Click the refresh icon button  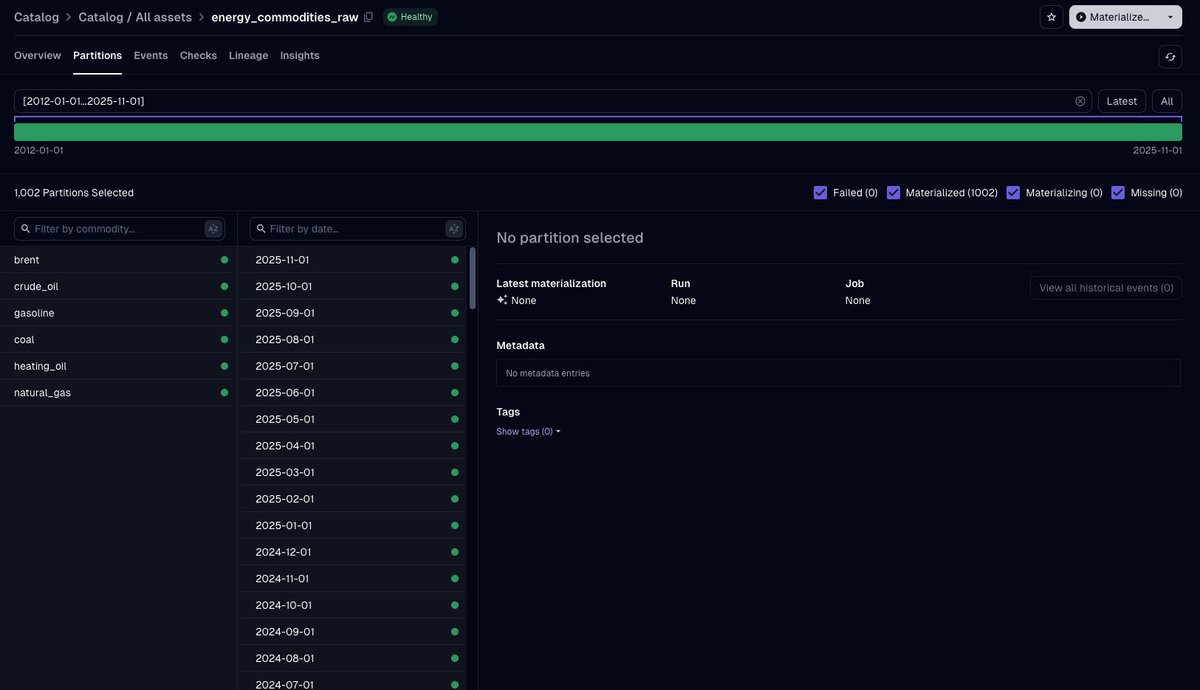[x=1170, y=57]
